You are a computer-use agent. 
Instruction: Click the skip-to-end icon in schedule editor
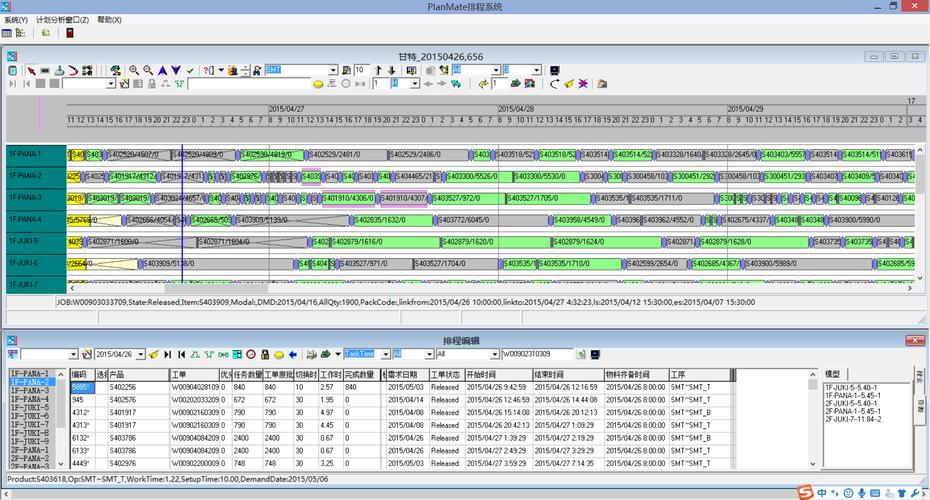click(x=168, y=354)
